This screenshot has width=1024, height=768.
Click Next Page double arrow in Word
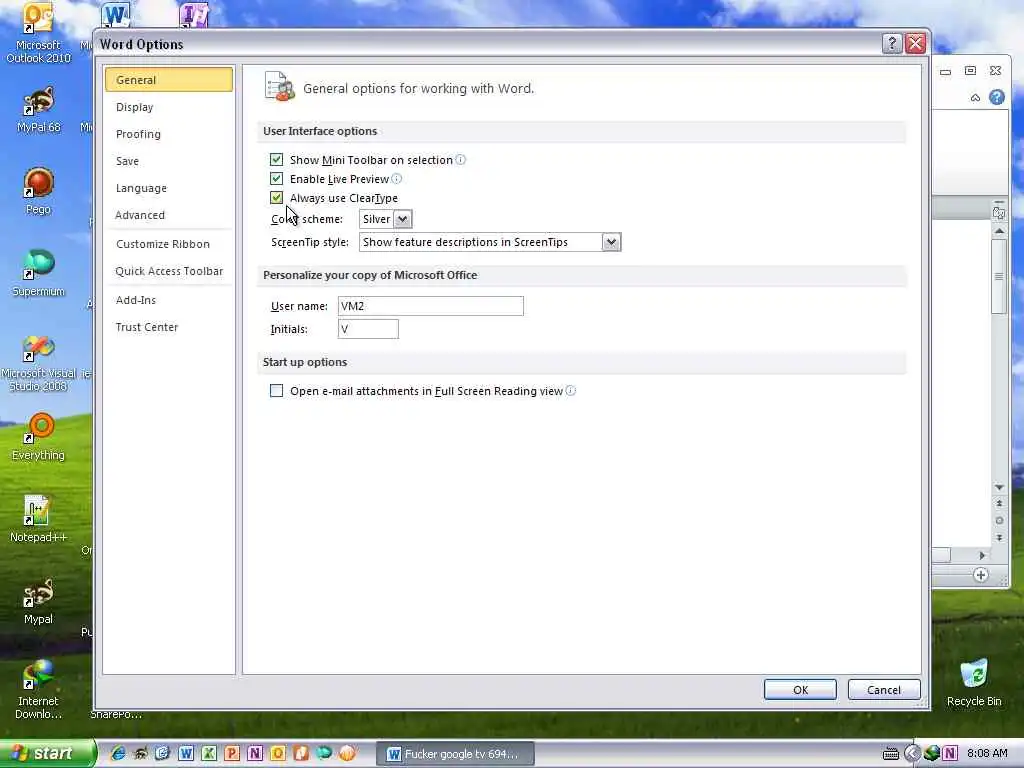pyautogui.click(x=999, y=537)
